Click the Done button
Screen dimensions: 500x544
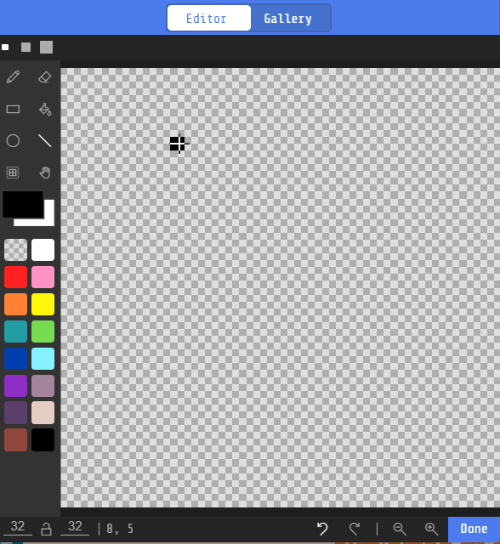coord(474,529)
